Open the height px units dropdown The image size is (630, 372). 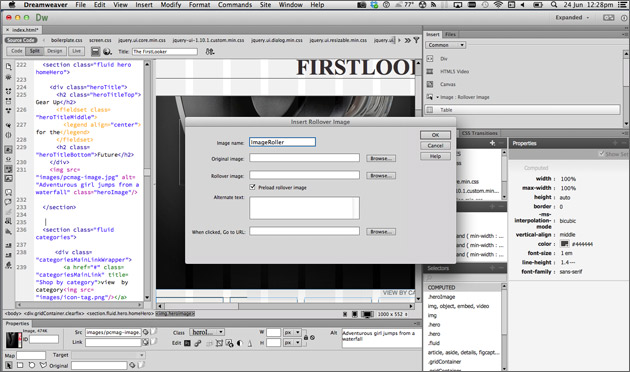[x=292, y=343]
